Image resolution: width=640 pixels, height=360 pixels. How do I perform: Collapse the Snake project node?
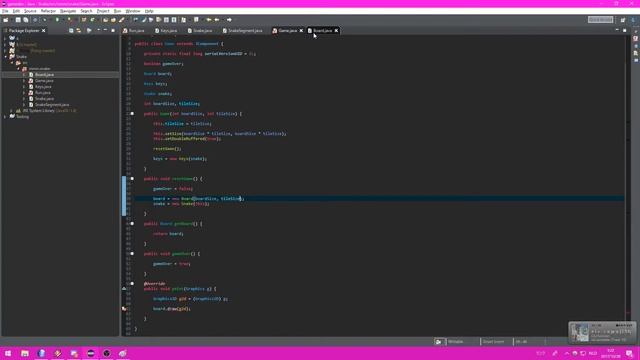coord(5,57)
